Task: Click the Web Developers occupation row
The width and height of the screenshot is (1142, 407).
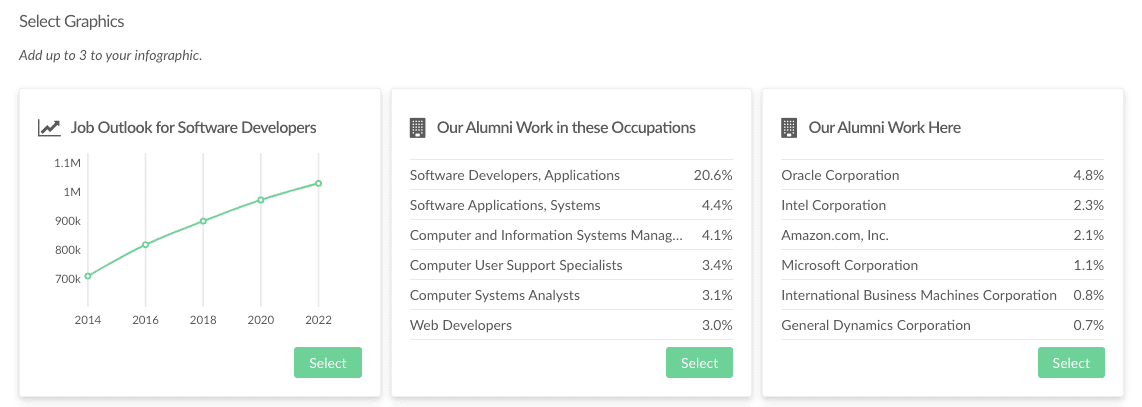Action: click(x=571, y=325)
